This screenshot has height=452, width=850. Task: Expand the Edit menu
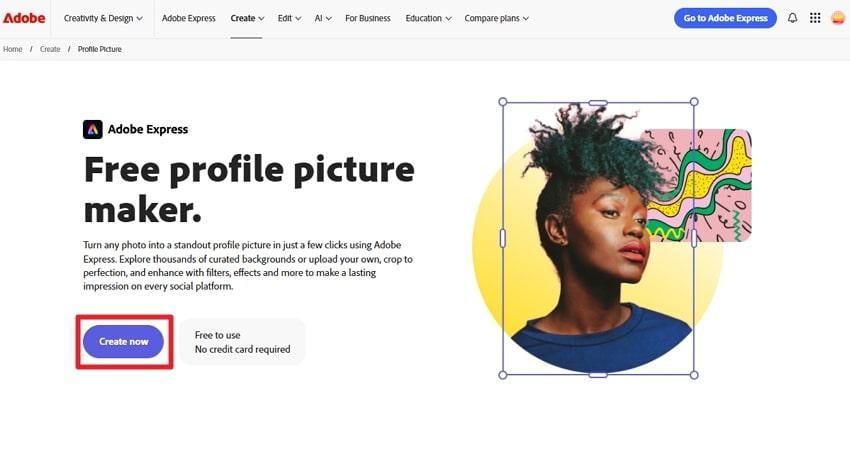coord(289,18)
